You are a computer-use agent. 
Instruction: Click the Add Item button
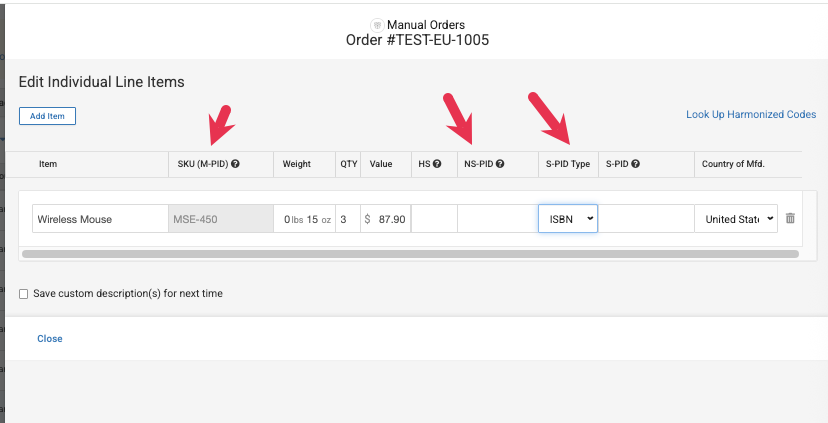(48, 116)
